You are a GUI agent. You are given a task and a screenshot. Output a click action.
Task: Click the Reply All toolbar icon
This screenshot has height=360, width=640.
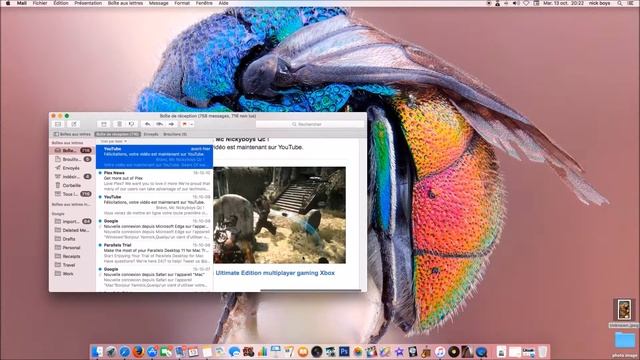click(159, 124)
